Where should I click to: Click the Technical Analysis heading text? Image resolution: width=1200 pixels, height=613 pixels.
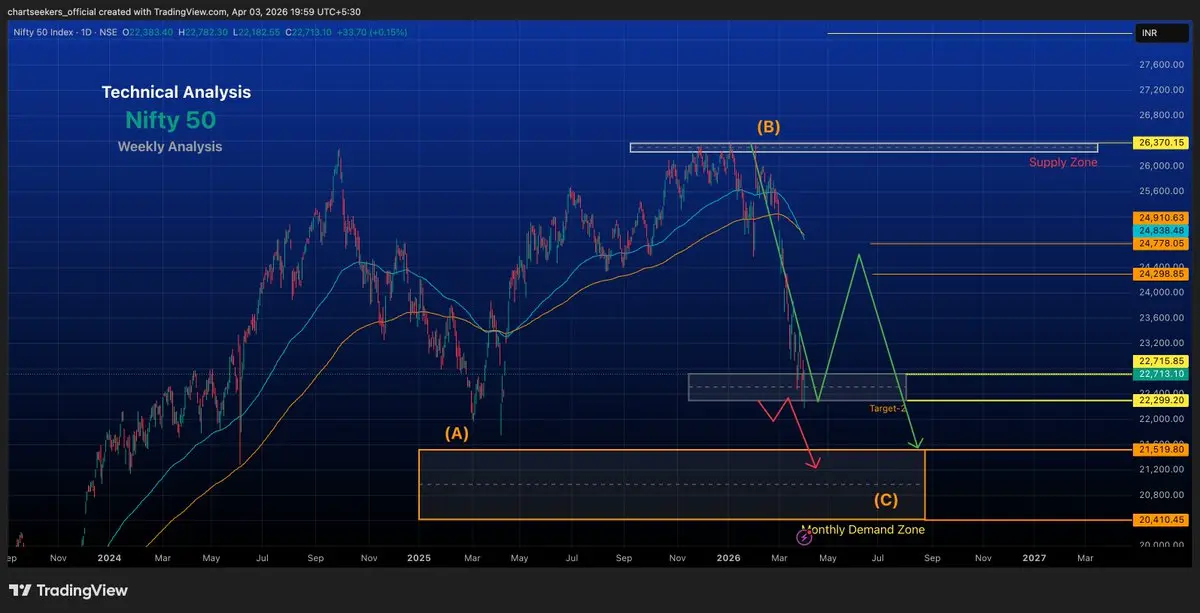[176, 92]
